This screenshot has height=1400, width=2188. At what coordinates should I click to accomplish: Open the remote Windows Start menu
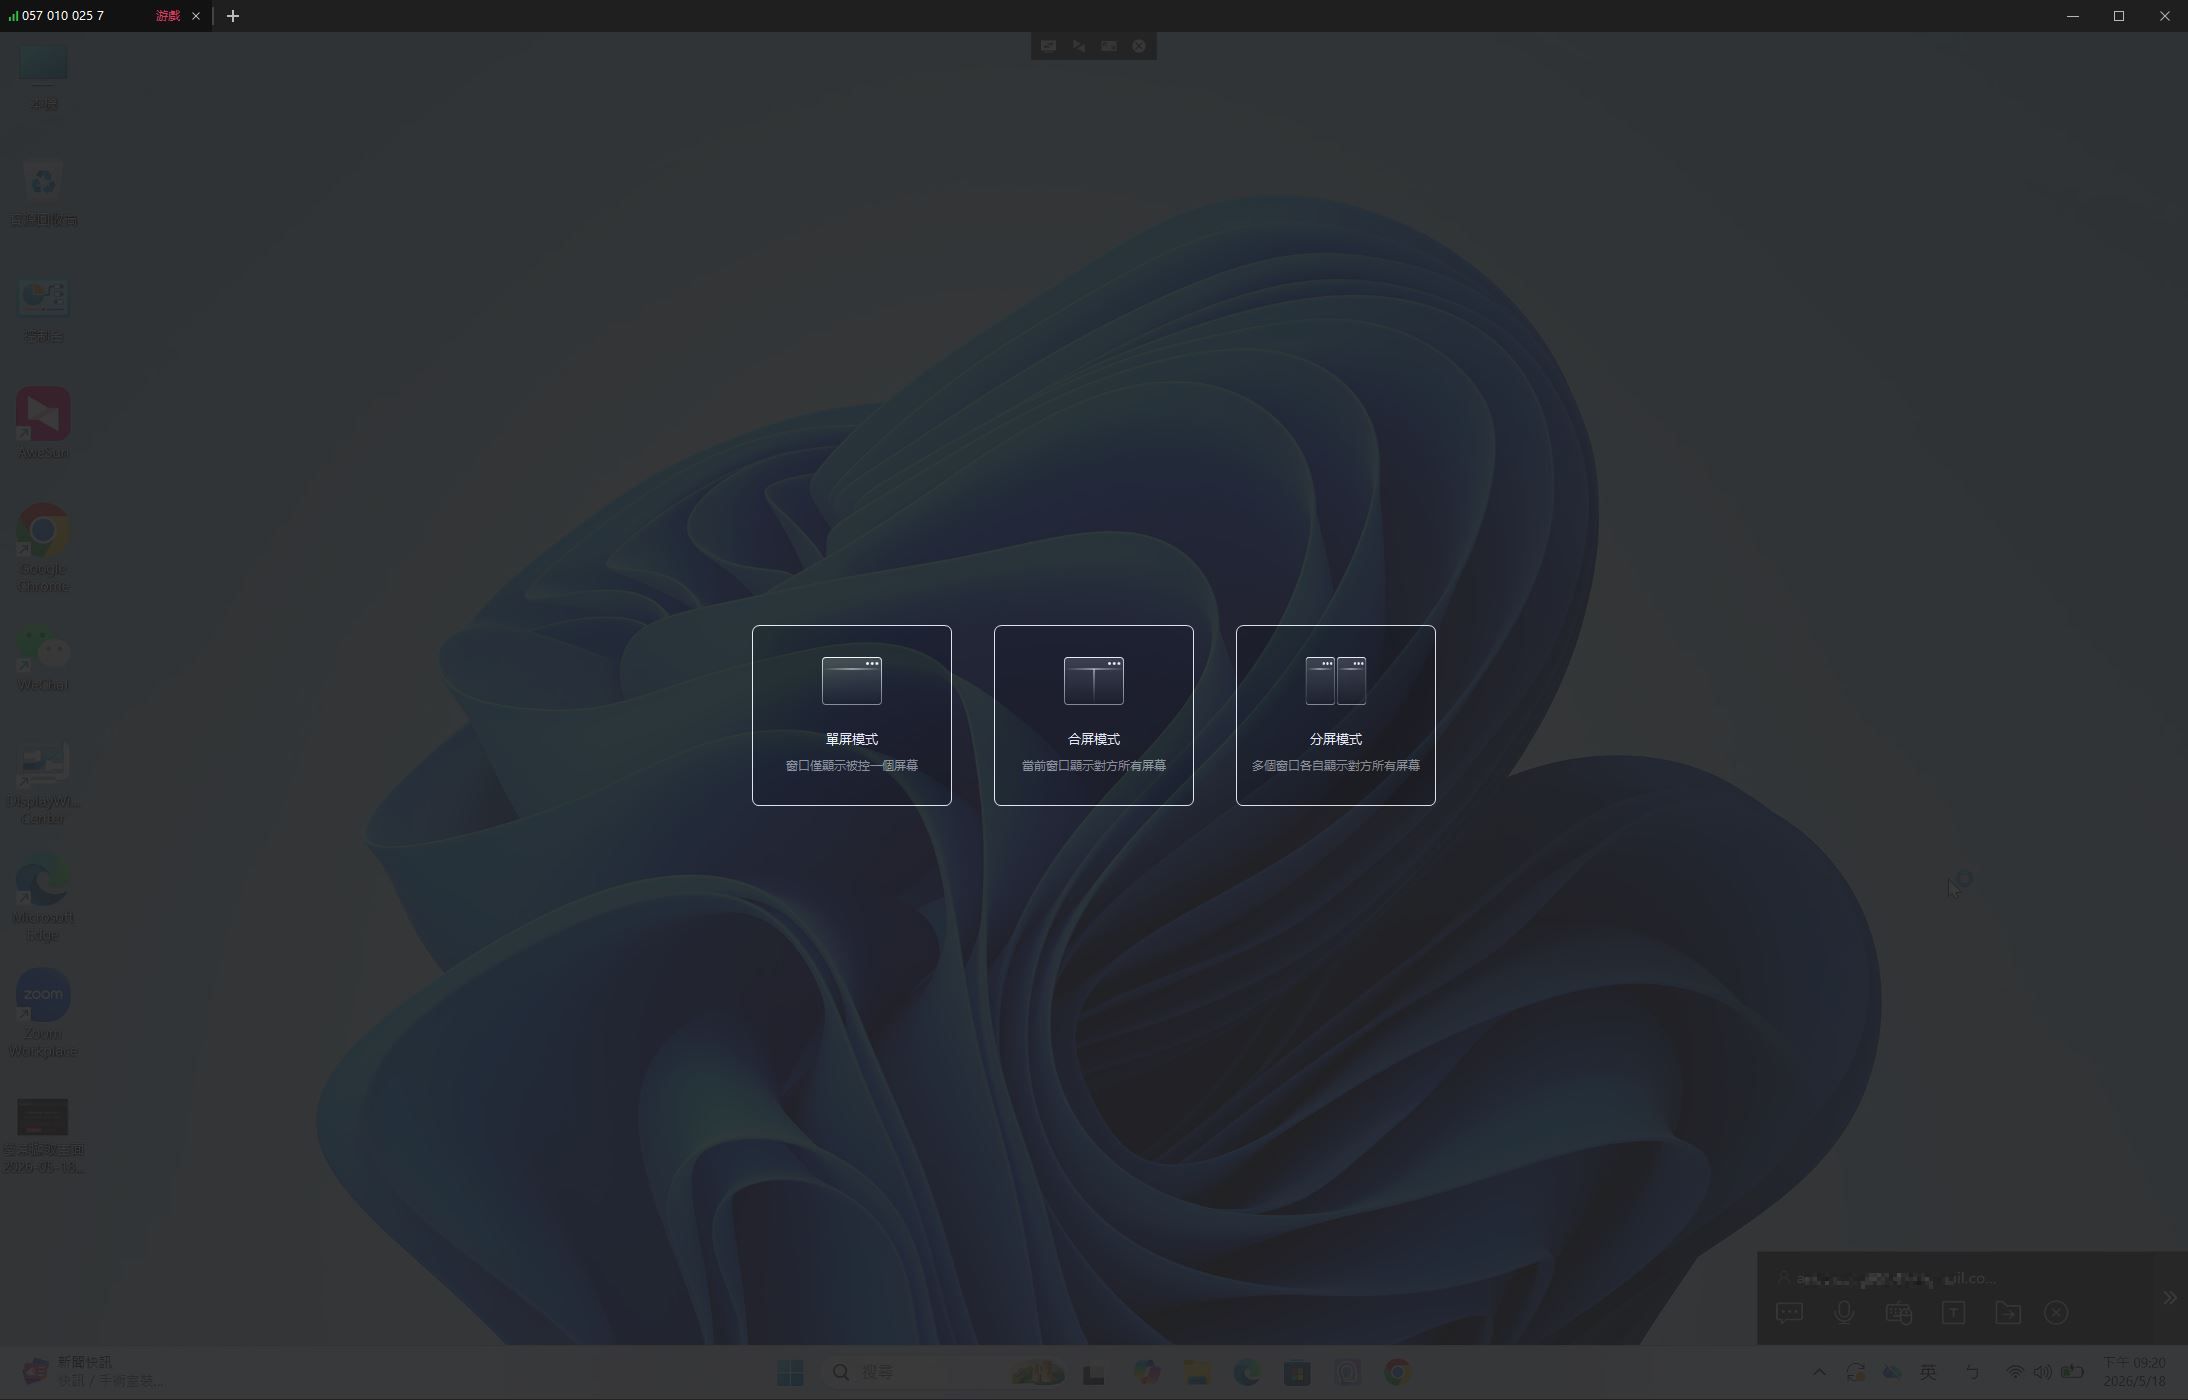click(x=790, y=1373)
